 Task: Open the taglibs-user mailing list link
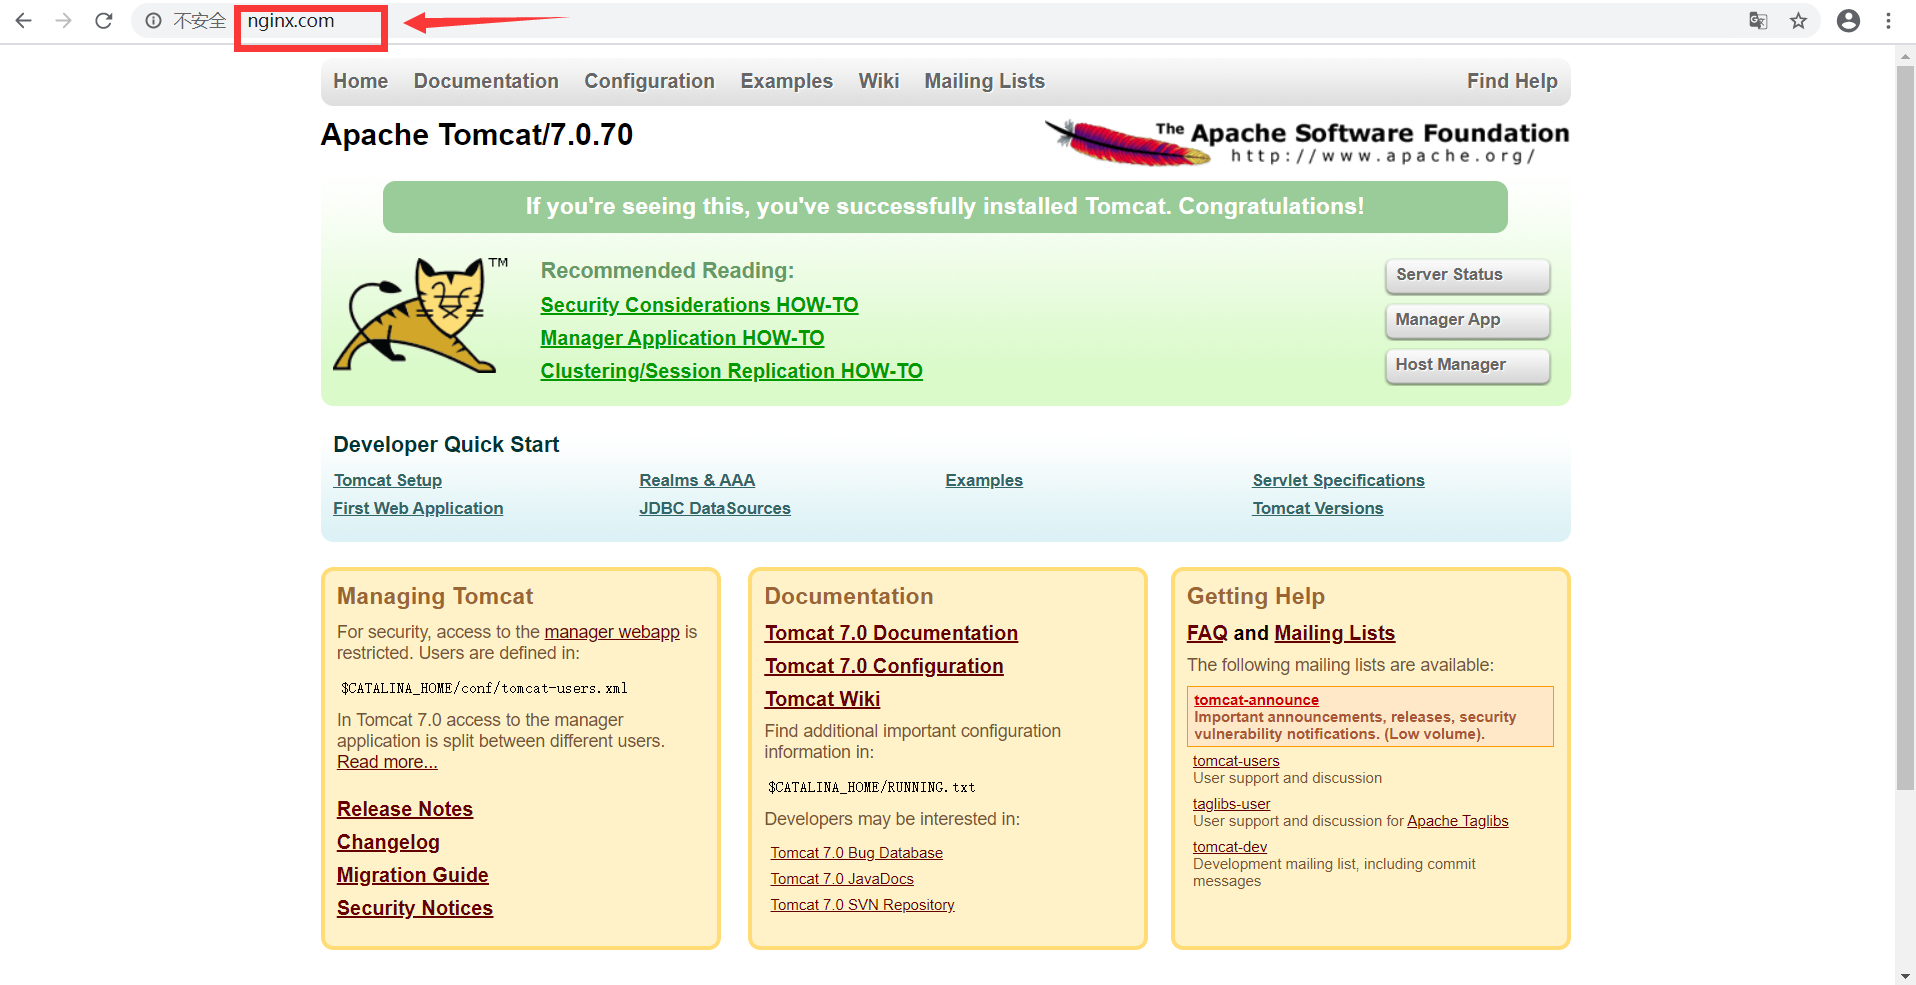point(1231,804)
